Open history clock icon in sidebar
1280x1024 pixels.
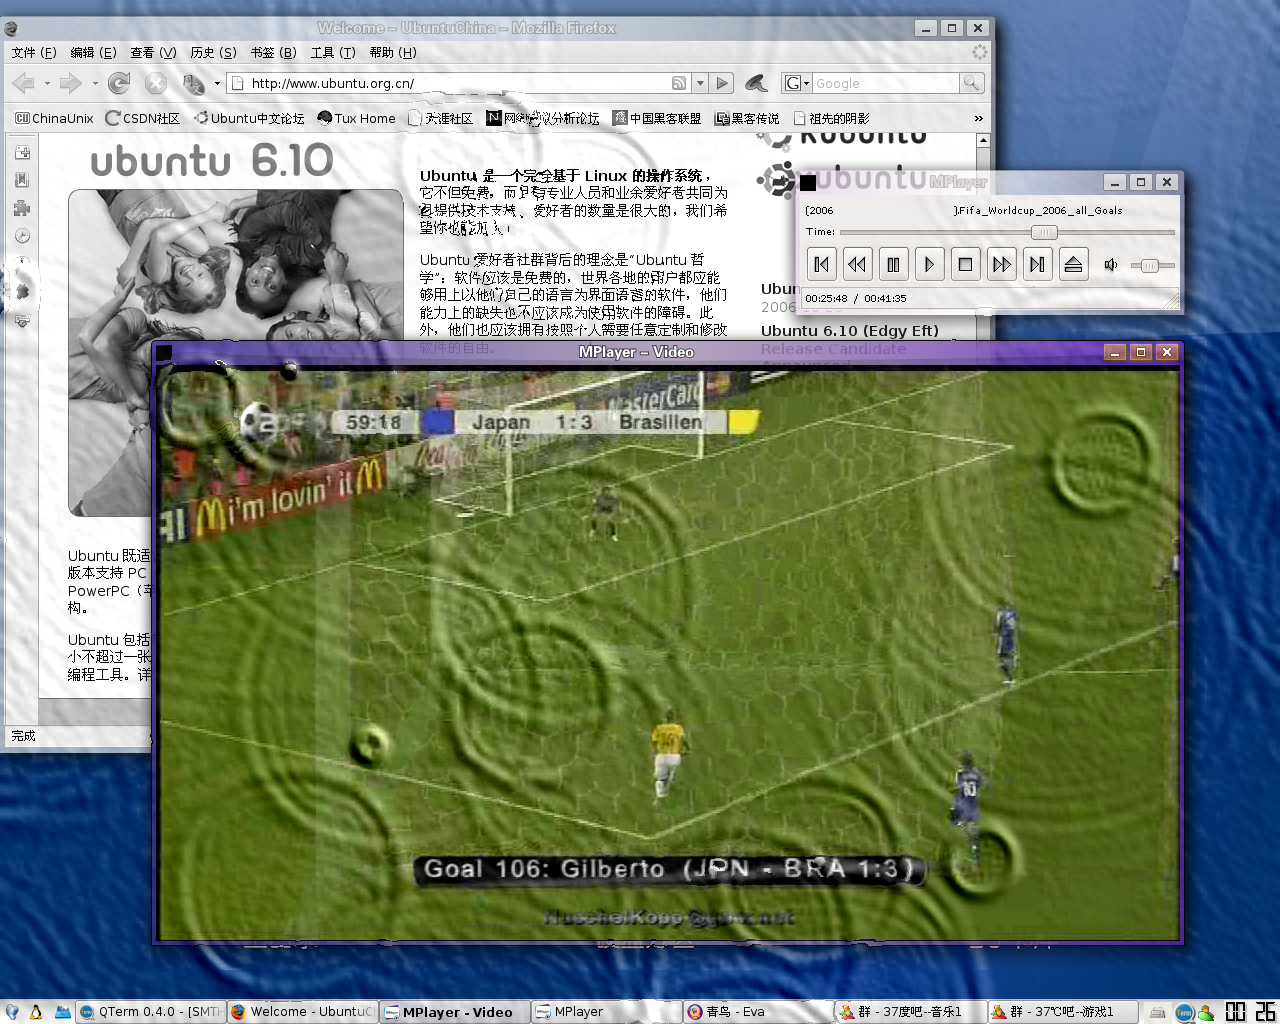(22, 236)
